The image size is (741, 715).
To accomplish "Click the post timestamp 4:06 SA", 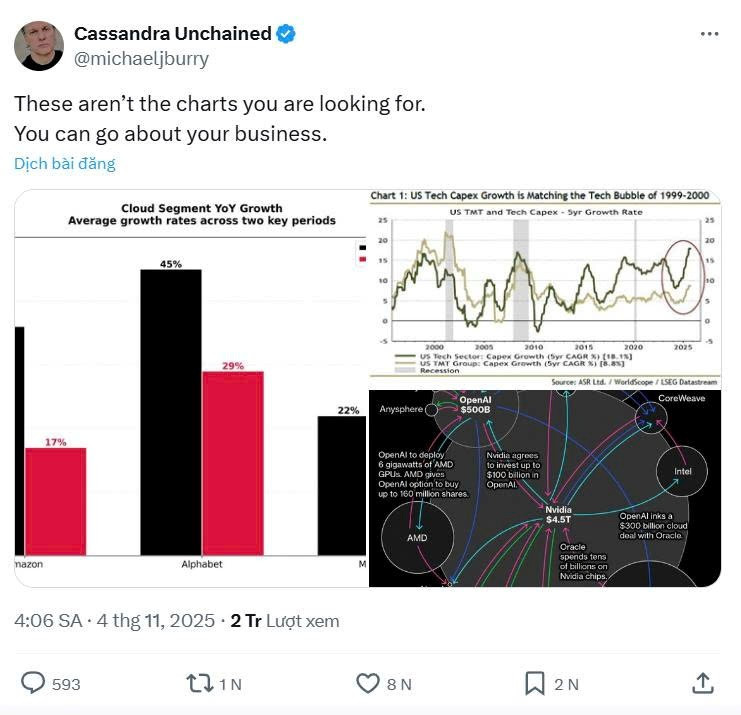I will (x=48, y=621).
